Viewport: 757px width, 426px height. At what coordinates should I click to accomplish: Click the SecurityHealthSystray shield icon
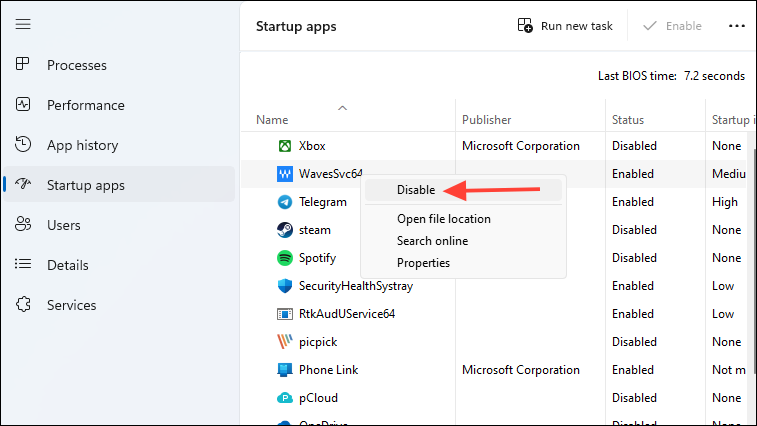[x=285, y=286]
